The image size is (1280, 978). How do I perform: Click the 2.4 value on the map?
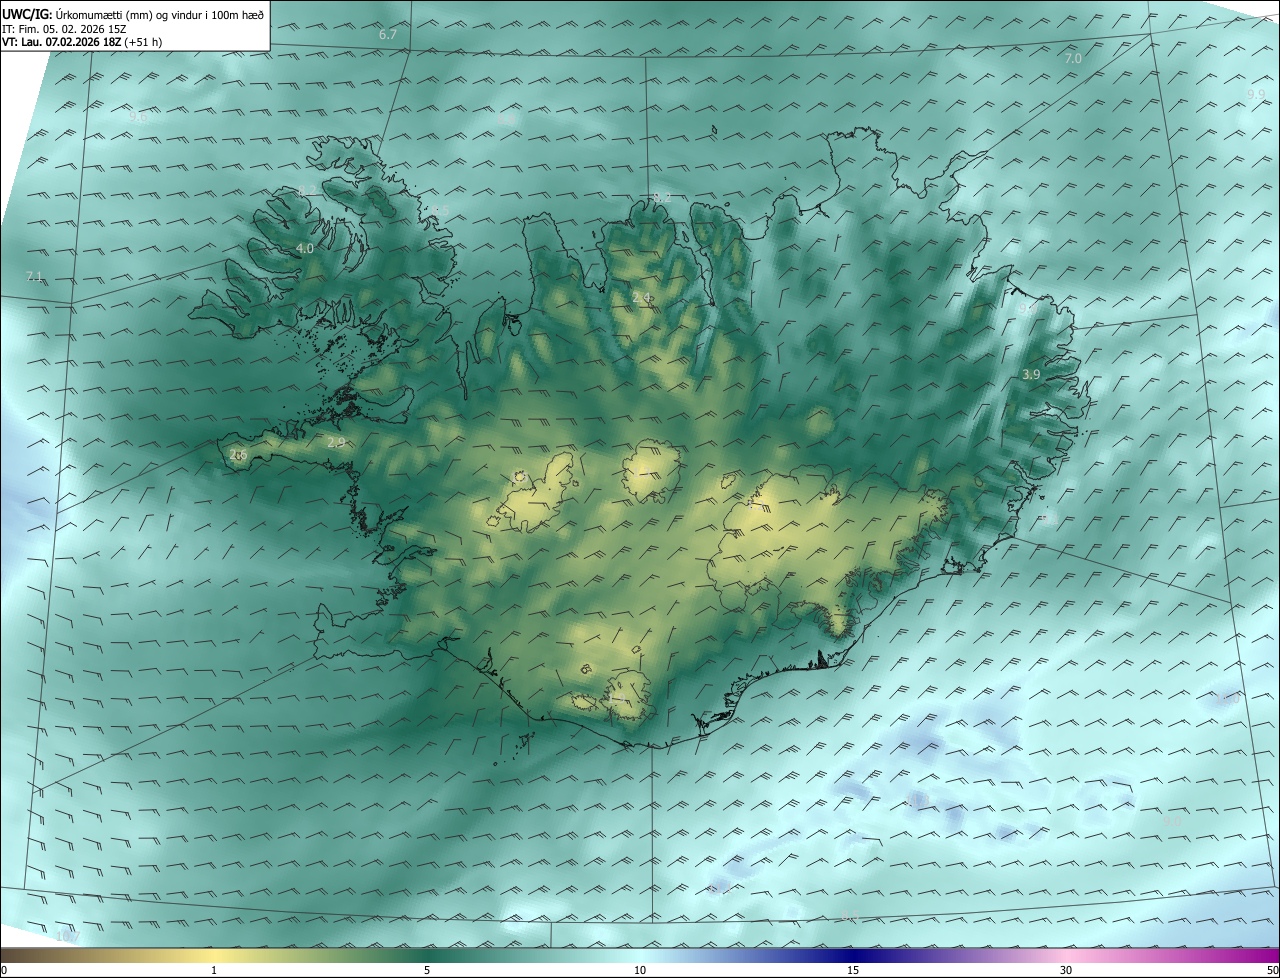point(642,297)
